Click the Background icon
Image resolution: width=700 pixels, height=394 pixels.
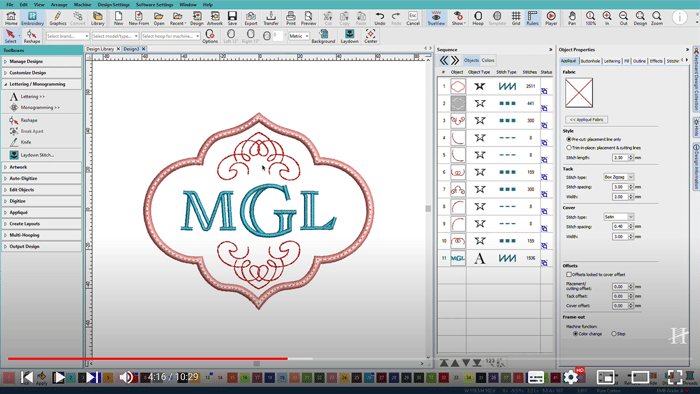click(x=323, y=36)
